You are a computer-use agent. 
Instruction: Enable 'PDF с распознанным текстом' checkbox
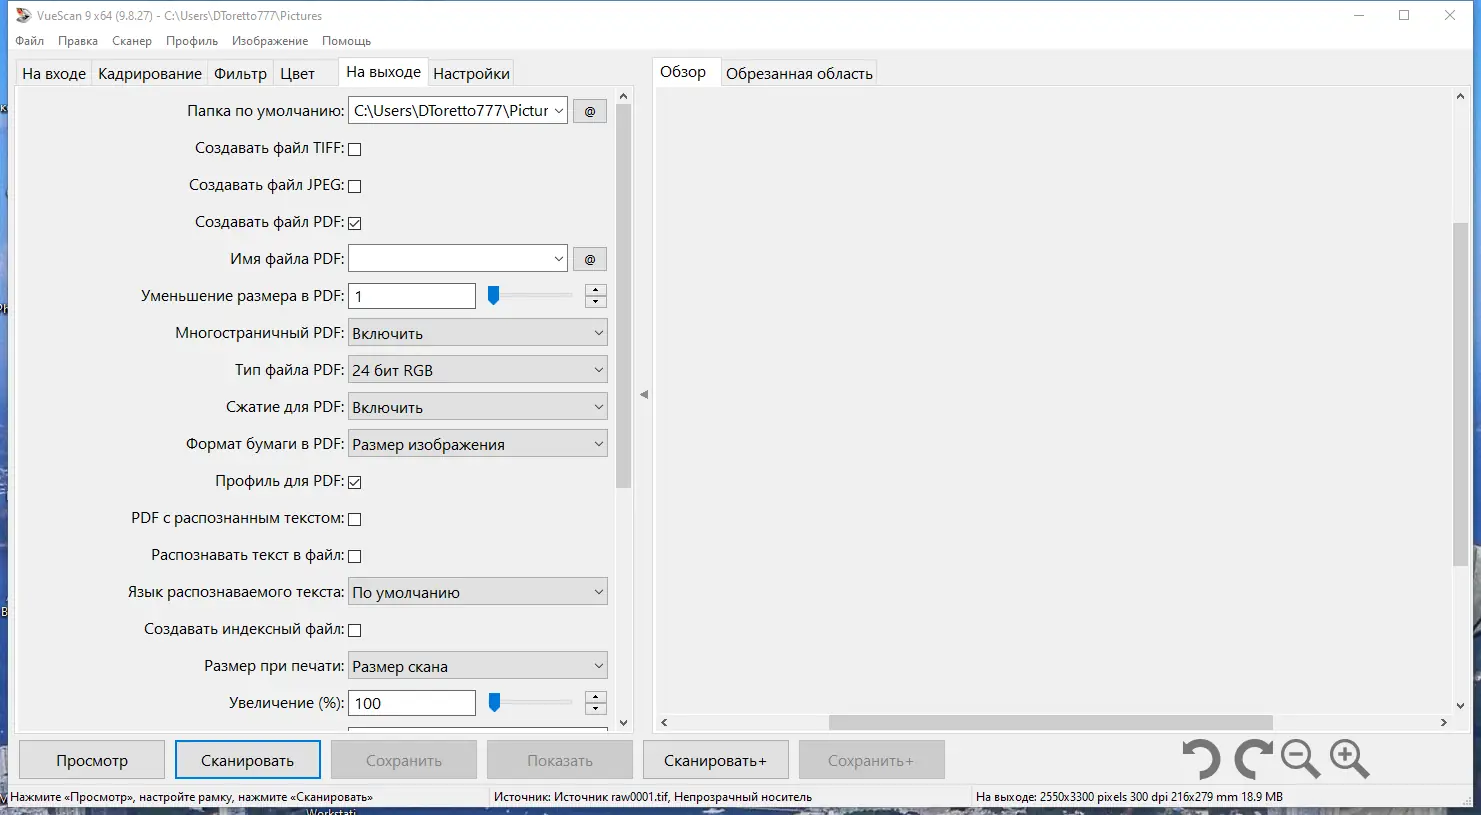click(x=354, y=519)
